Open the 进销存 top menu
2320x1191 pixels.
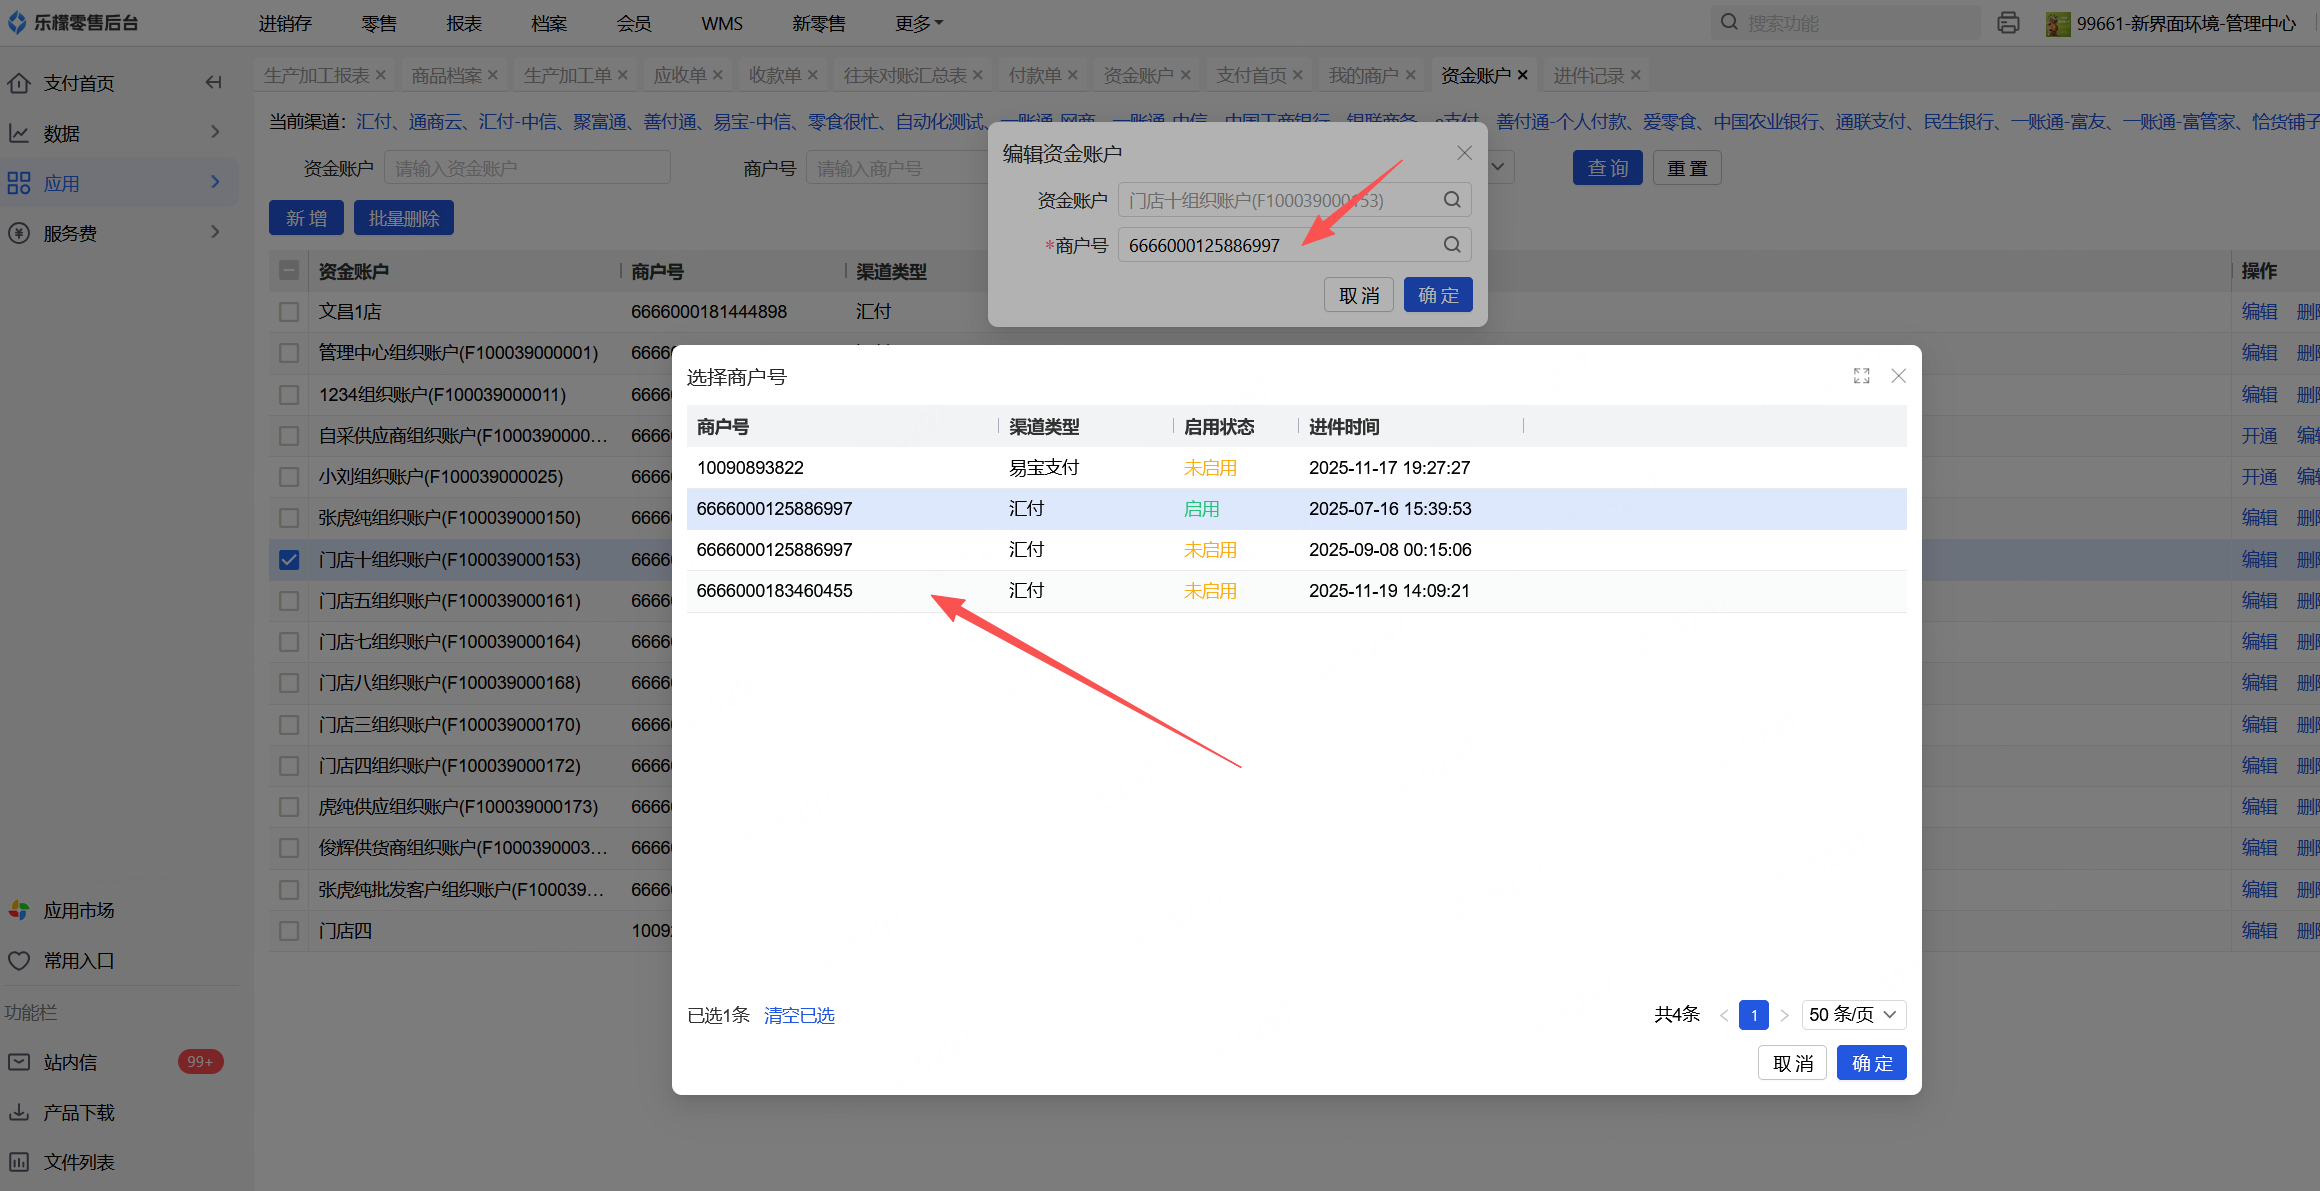285,23
